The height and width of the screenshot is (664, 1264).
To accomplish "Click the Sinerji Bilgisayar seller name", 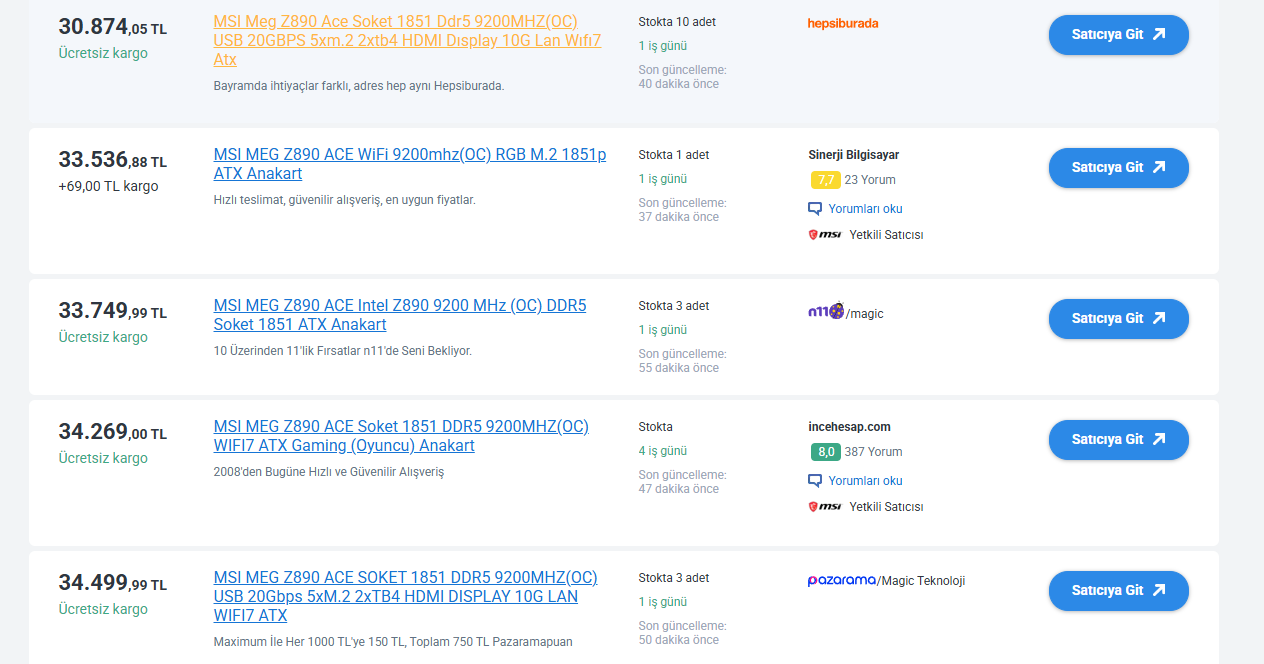I will [853, 155].
